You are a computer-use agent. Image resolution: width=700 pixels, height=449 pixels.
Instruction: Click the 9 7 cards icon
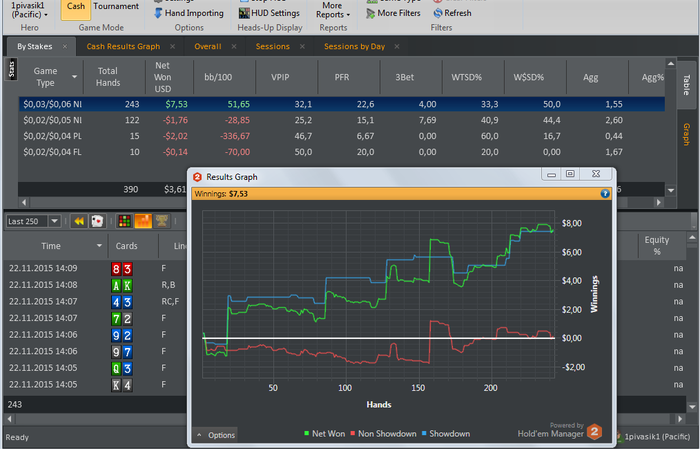(121, 352)
